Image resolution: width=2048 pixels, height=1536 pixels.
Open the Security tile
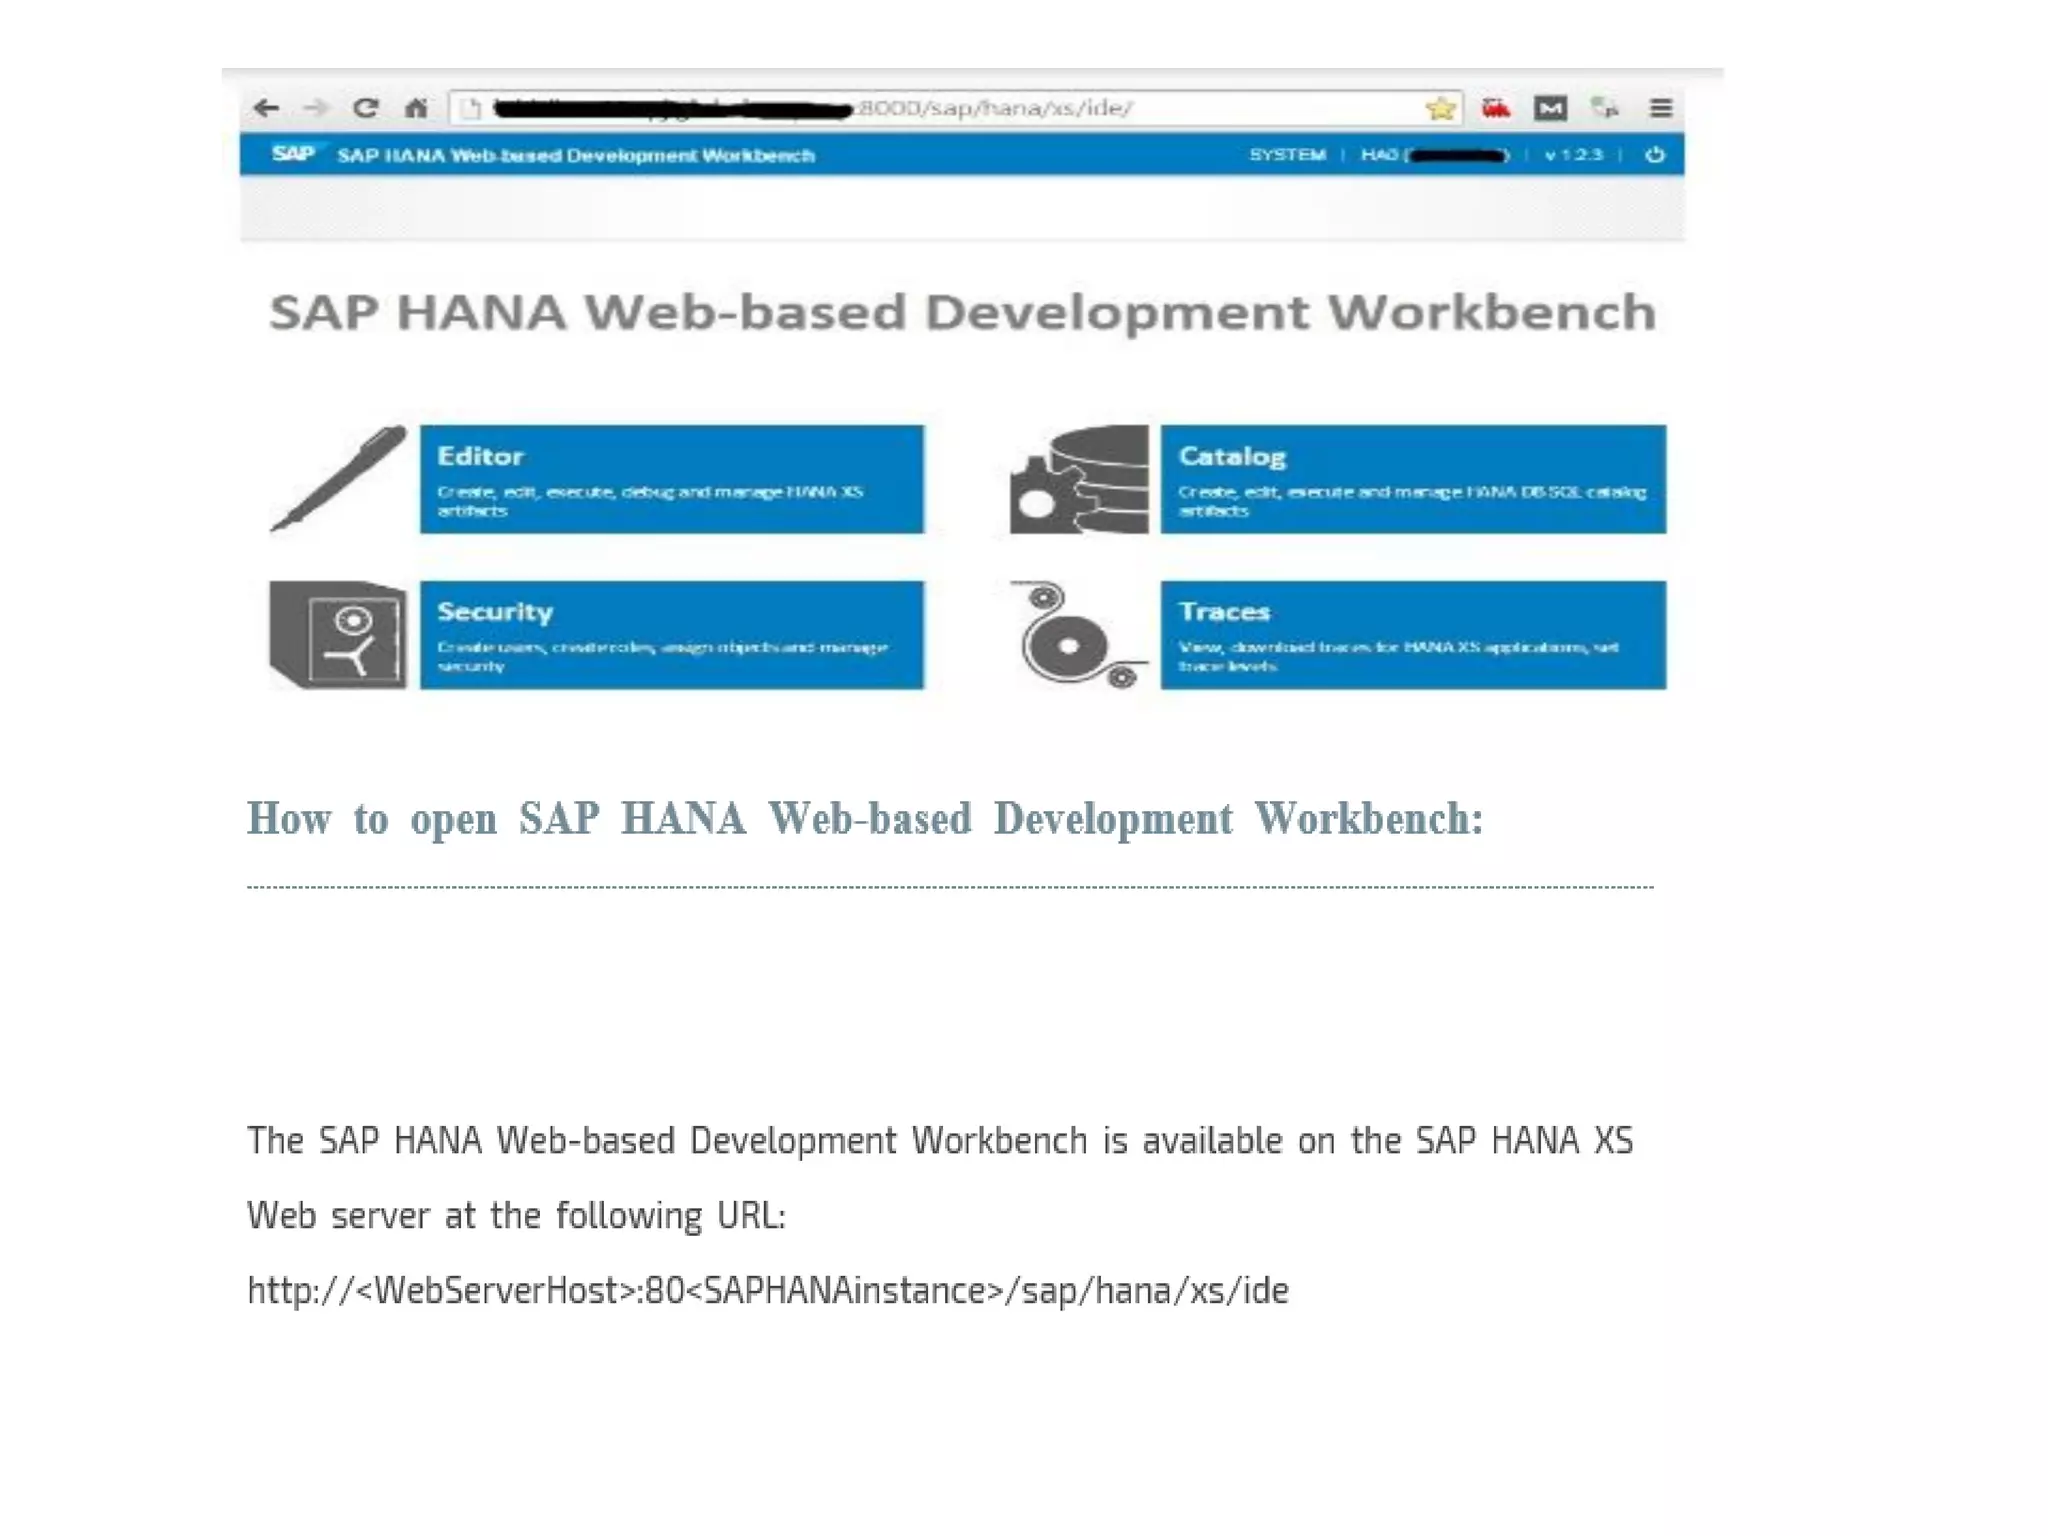(671, 635)
